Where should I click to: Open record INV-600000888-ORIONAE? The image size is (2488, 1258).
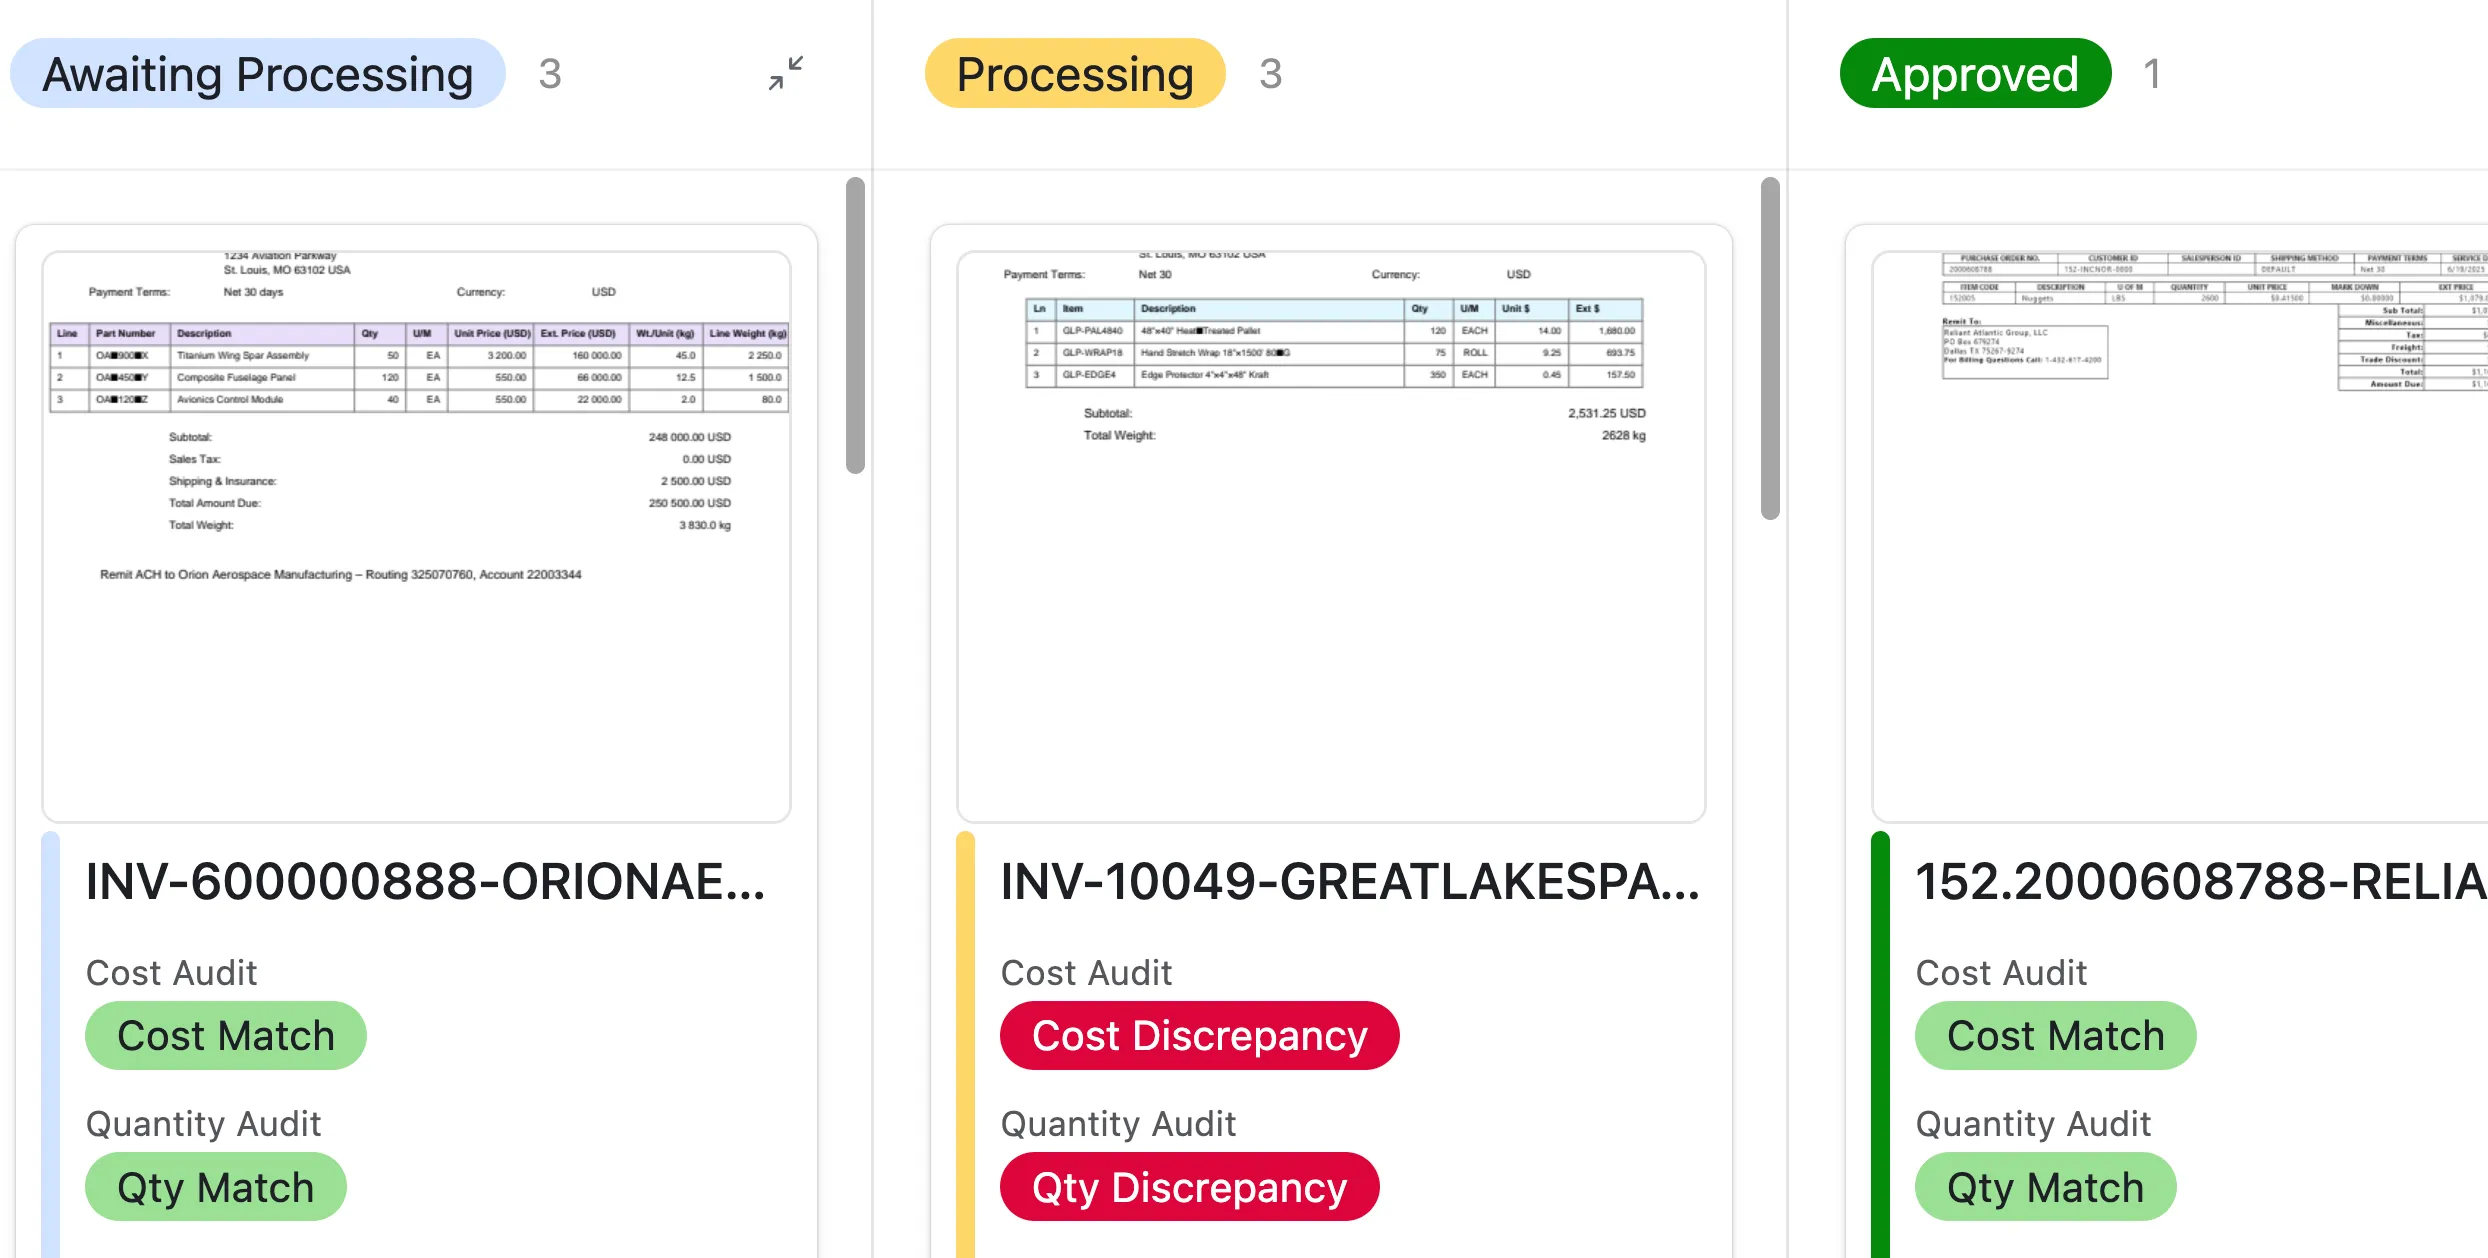[425, 882]
